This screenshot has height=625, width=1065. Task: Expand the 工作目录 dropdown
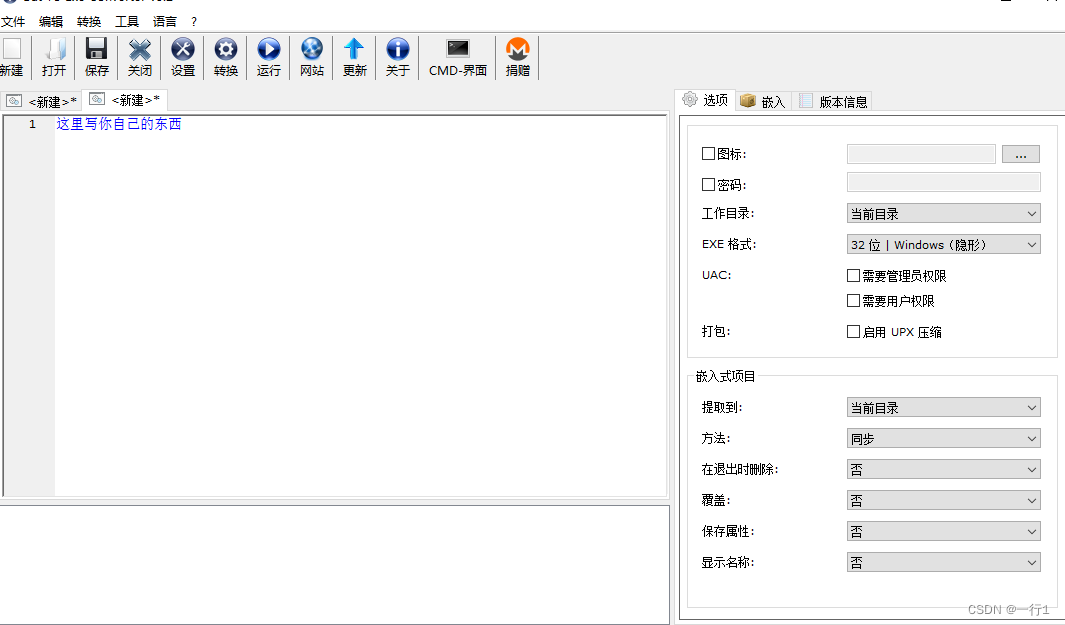(x=943, y=213)
